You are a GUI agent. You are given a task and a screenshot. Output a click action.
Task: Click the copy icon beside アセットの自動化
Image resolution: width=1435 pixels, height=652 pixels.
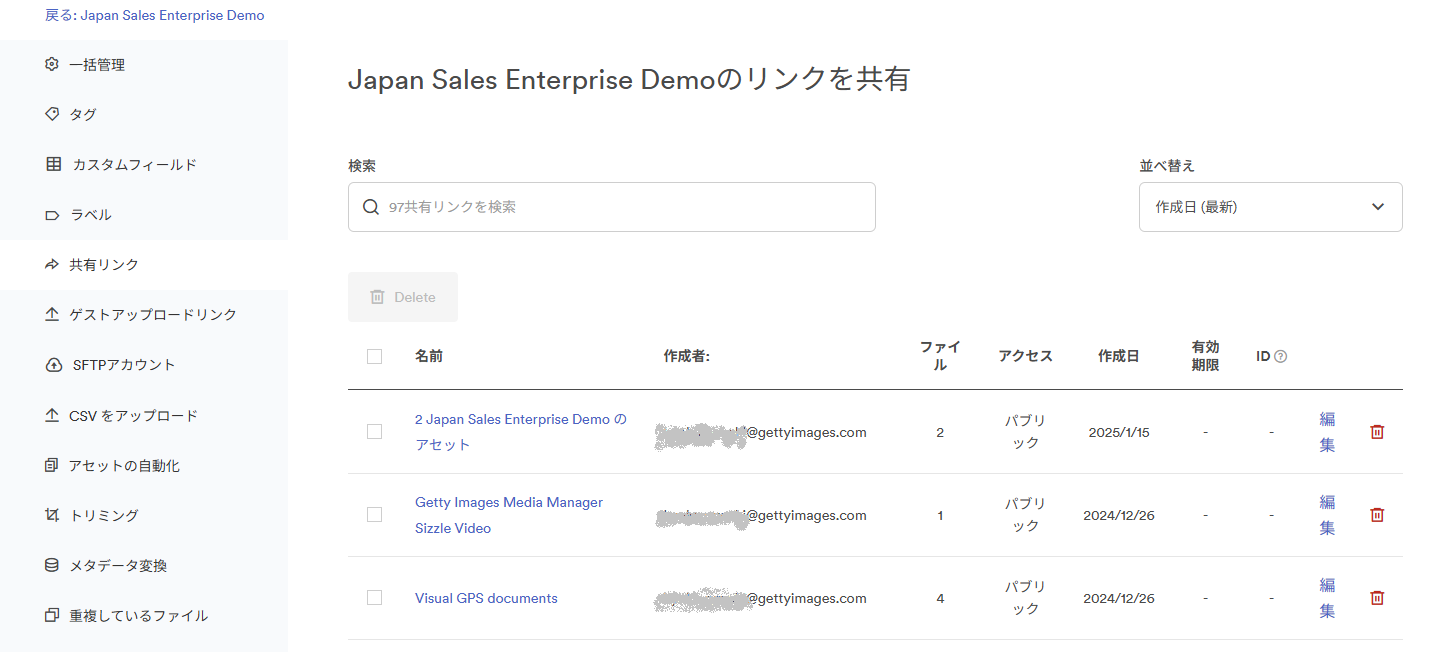click(x=52, y=465)
